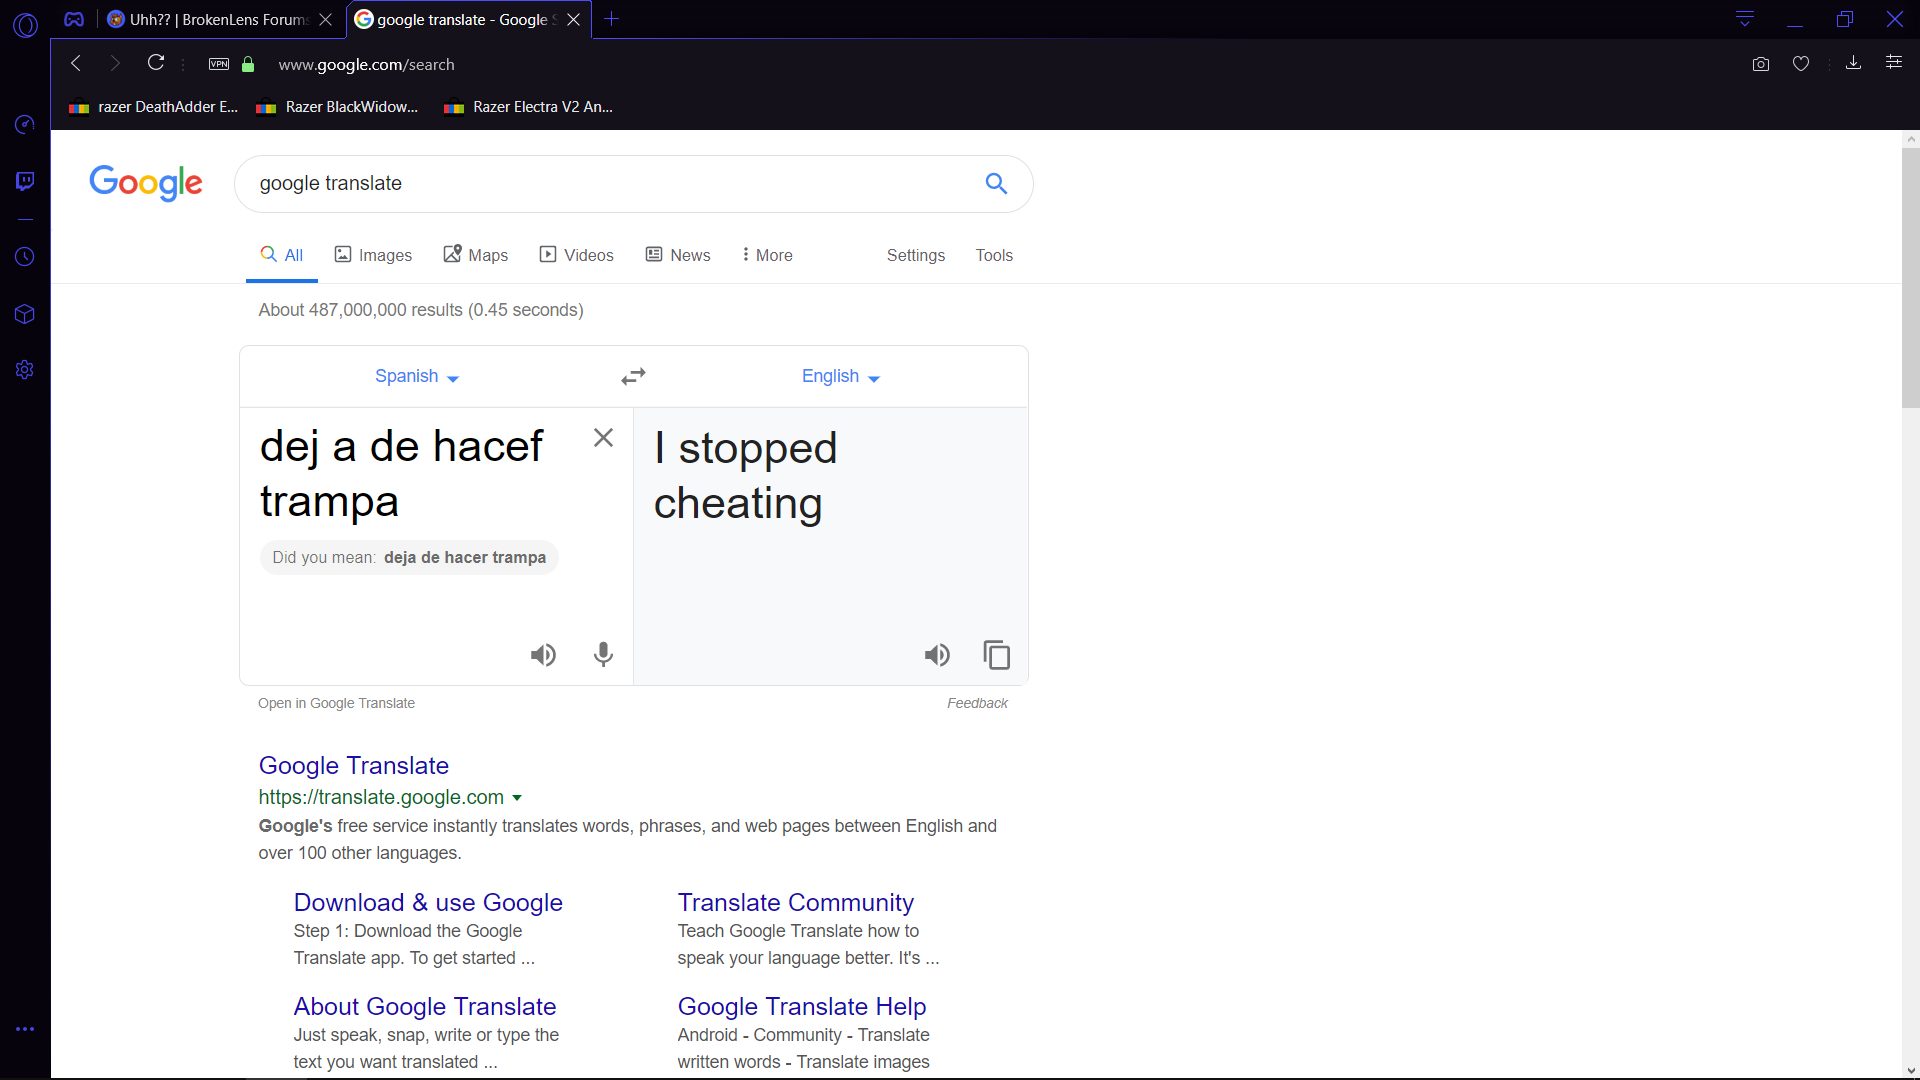This screenshot has height=1080, width=1920.
Task: Expand the More search categories menu
Action: click(767, 255)
